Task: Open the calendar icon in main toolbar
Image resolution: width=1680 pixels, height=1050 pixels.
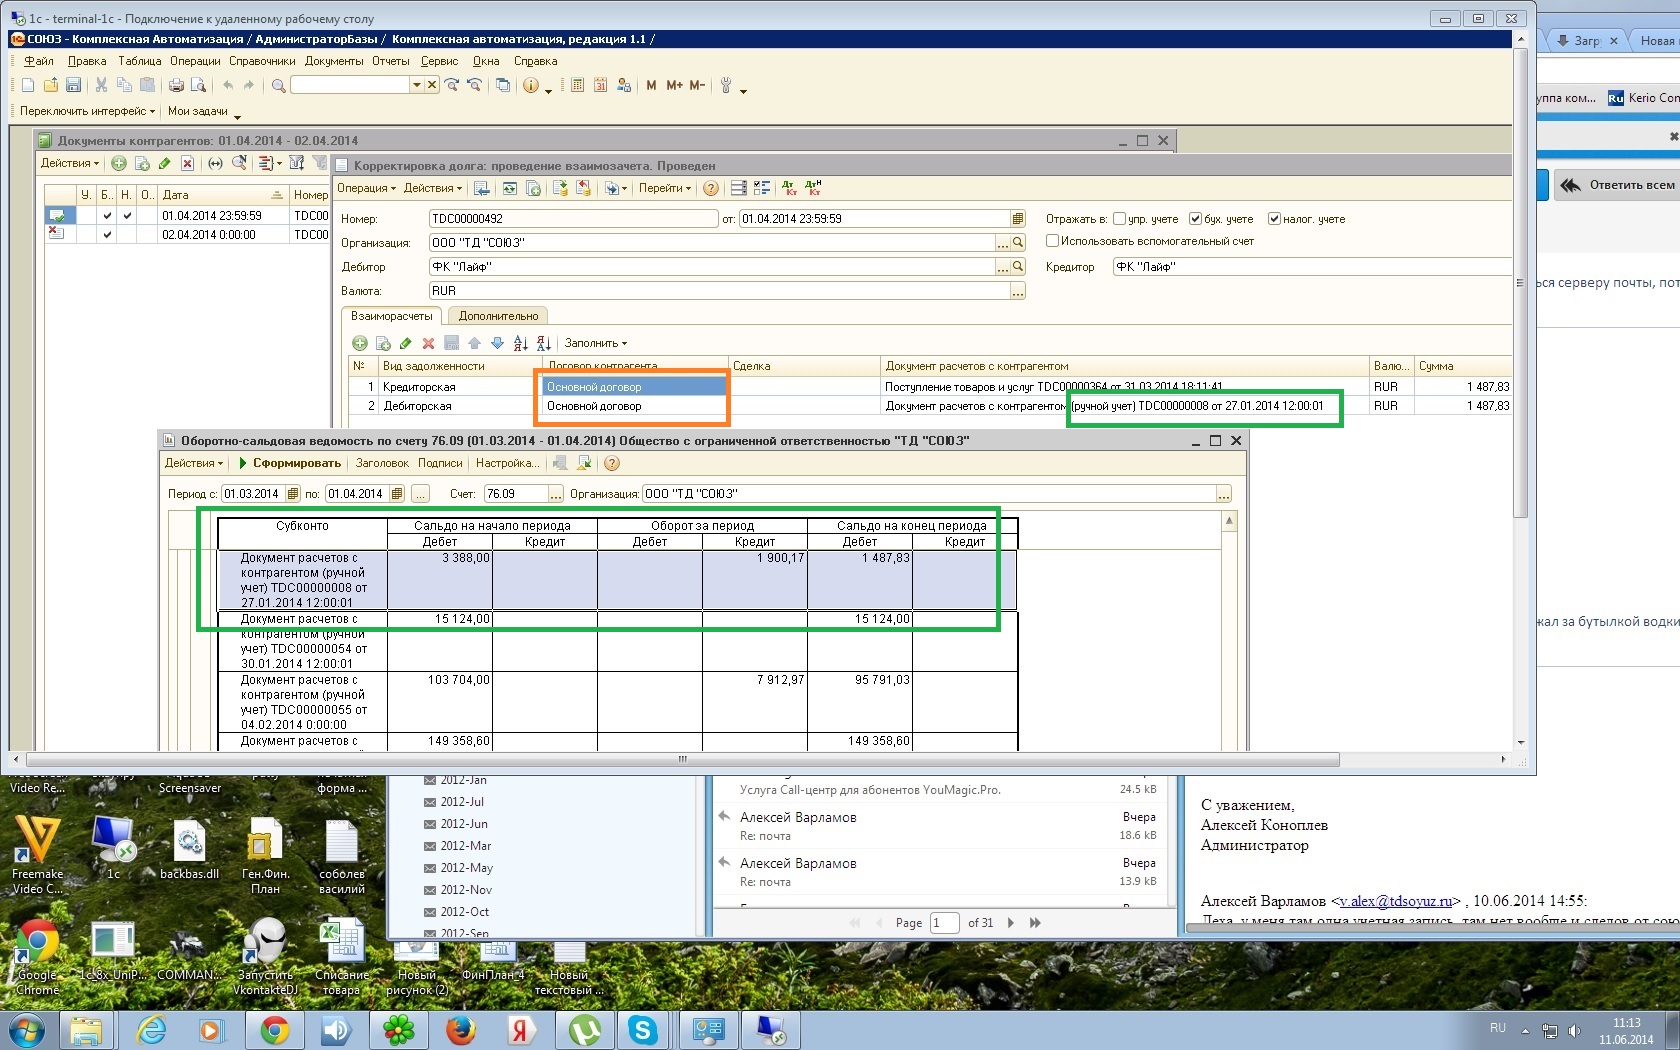Action: pos(600,86)
